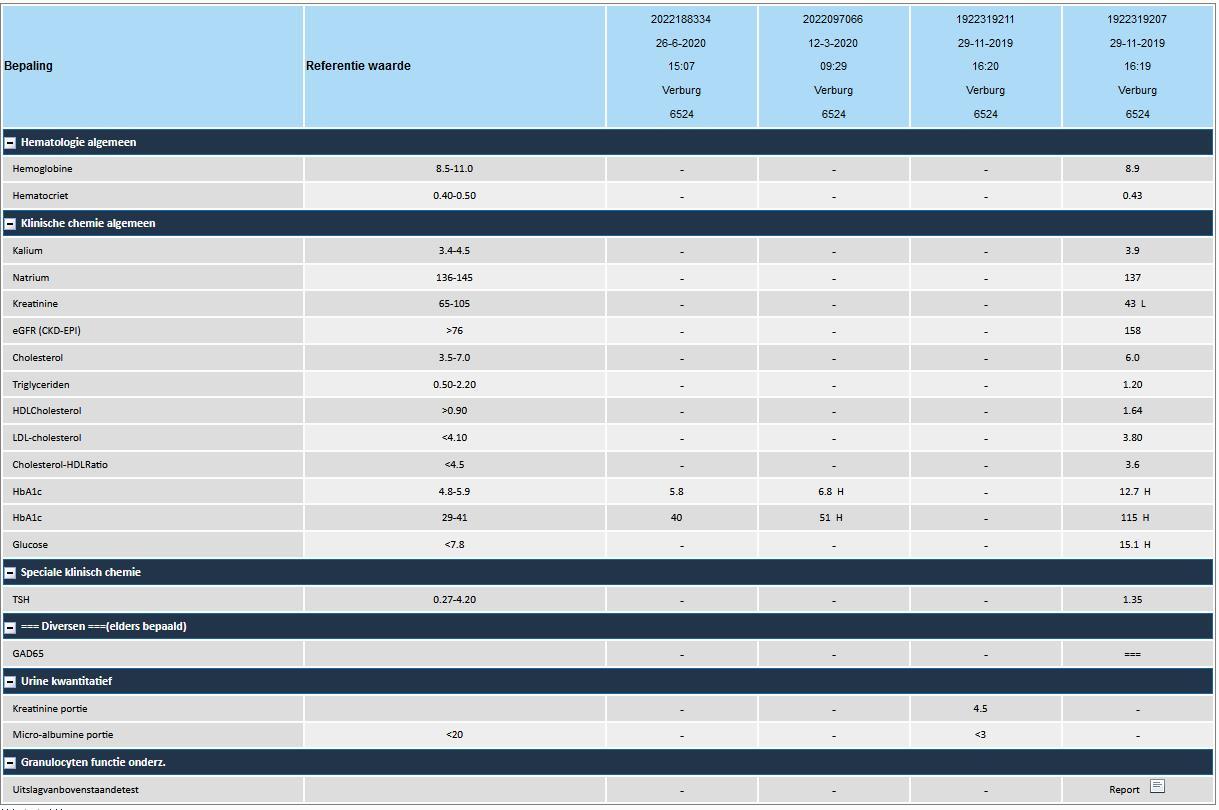This screenshot has height=810, width=1219.
Task: Collapse the Hematologie algemeen section
Action: pyautogui.click(x=10, y=143)
